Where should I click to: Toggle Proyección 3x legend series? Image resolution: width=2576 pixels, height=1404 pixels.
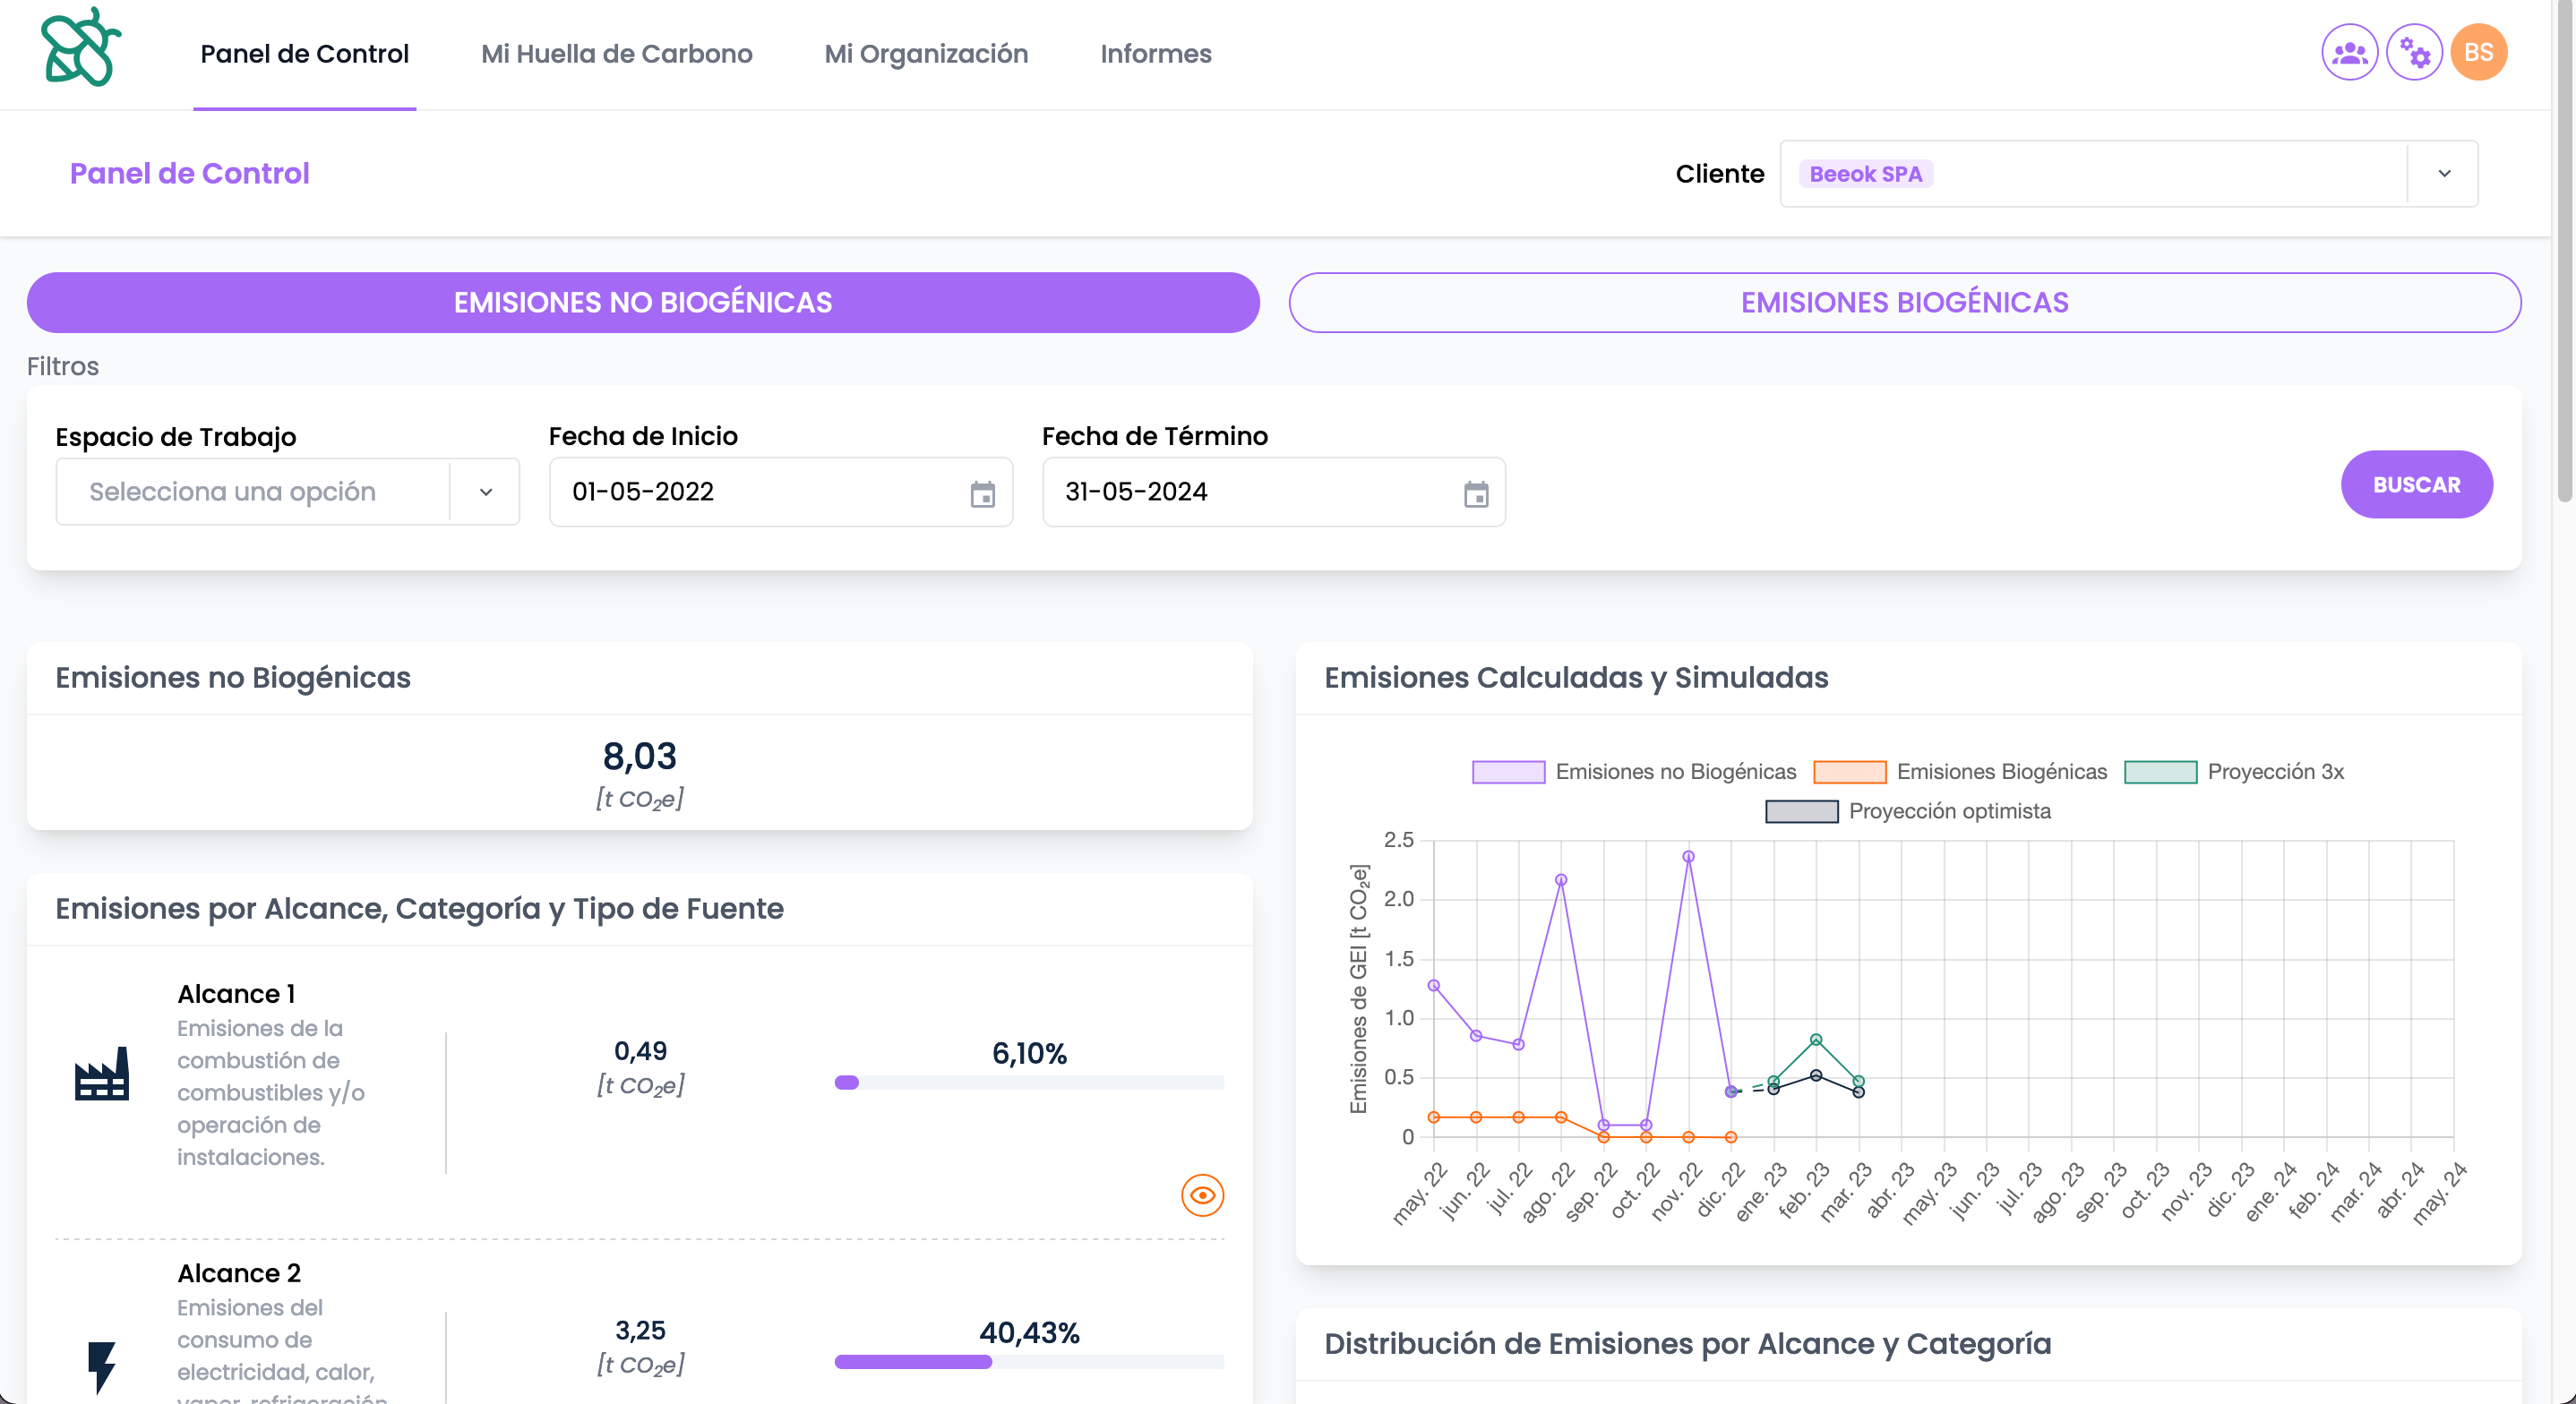click(x=2234, y=772)
